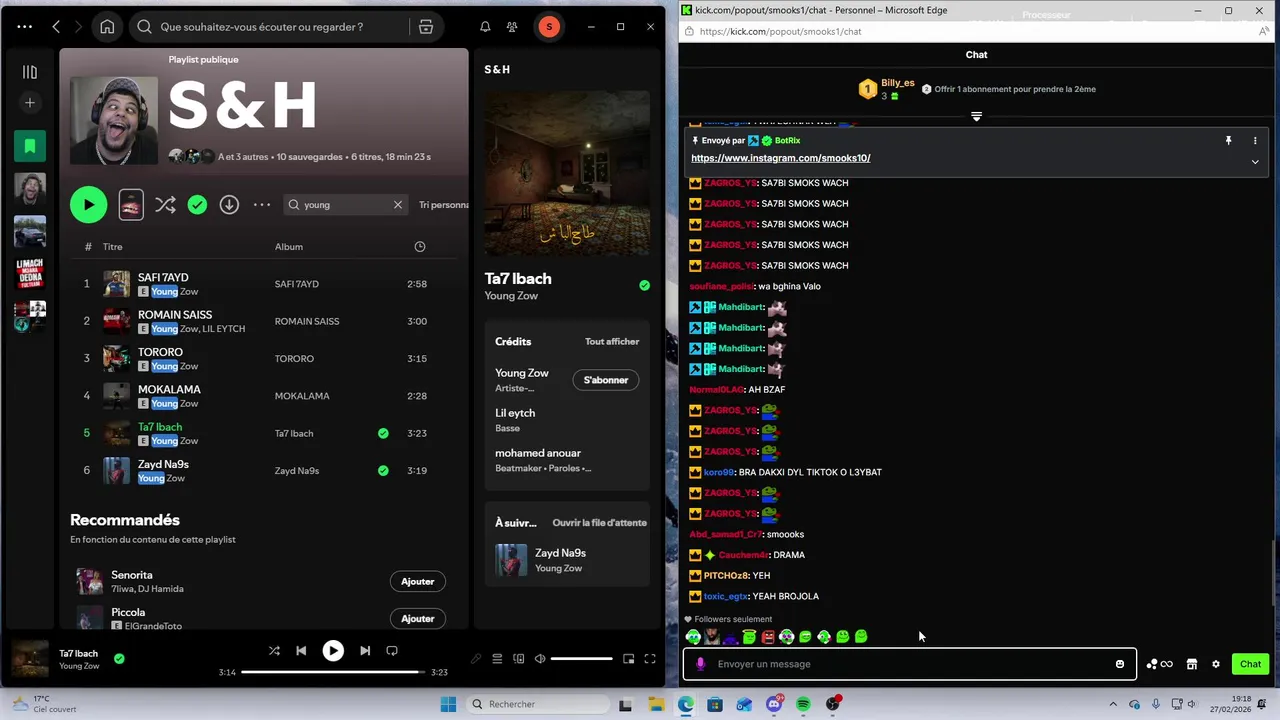Unpin the pinned message with pin icon
Image resolution: width=1280 pixels, height=720 pixels.
1228,141
